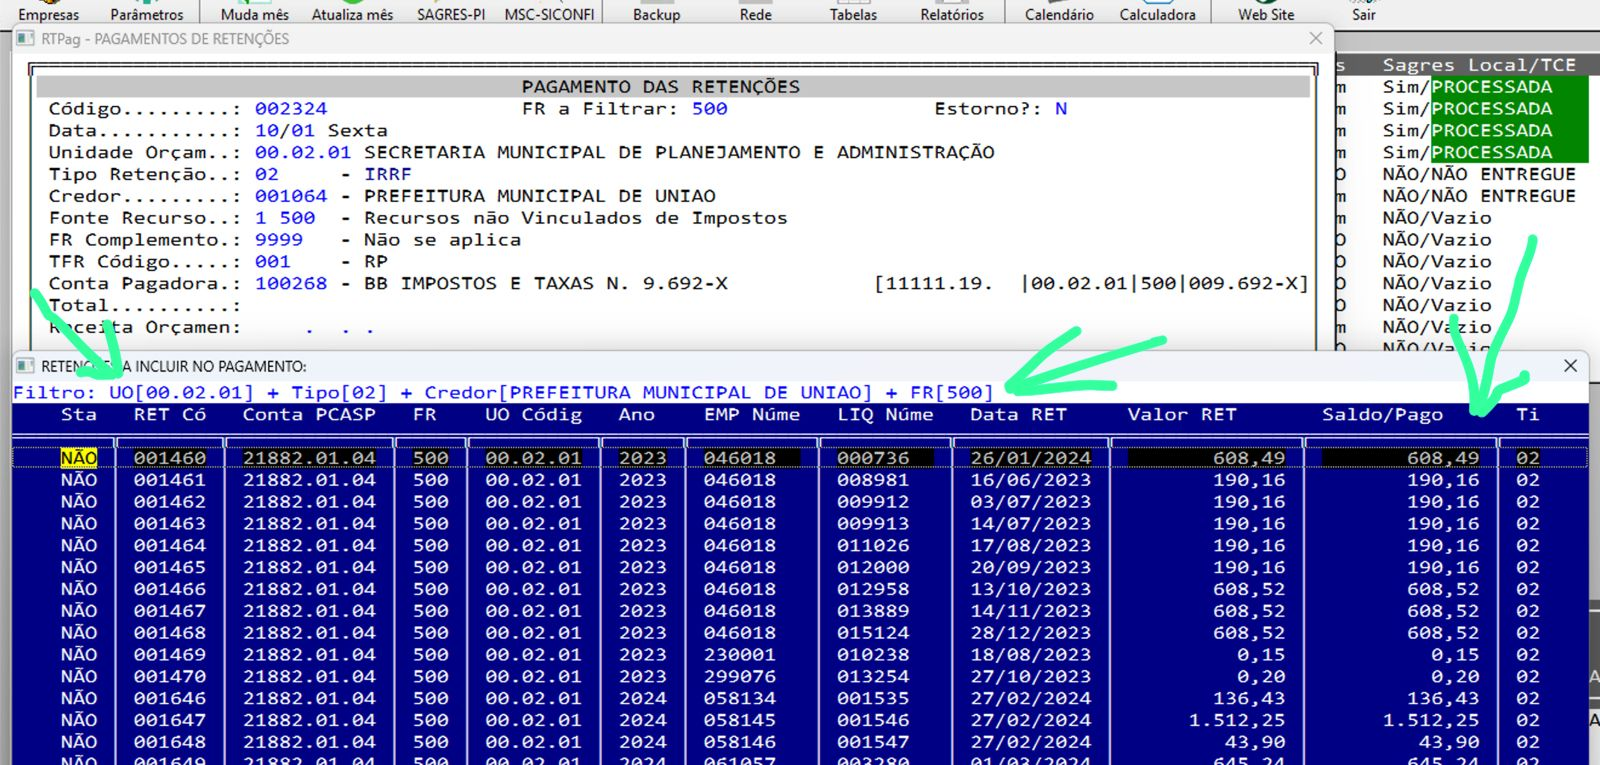This screenshot has height=765, width=1600.
Task: Open SAGRES-PI from the toolbar
Action: click(451, 13)
